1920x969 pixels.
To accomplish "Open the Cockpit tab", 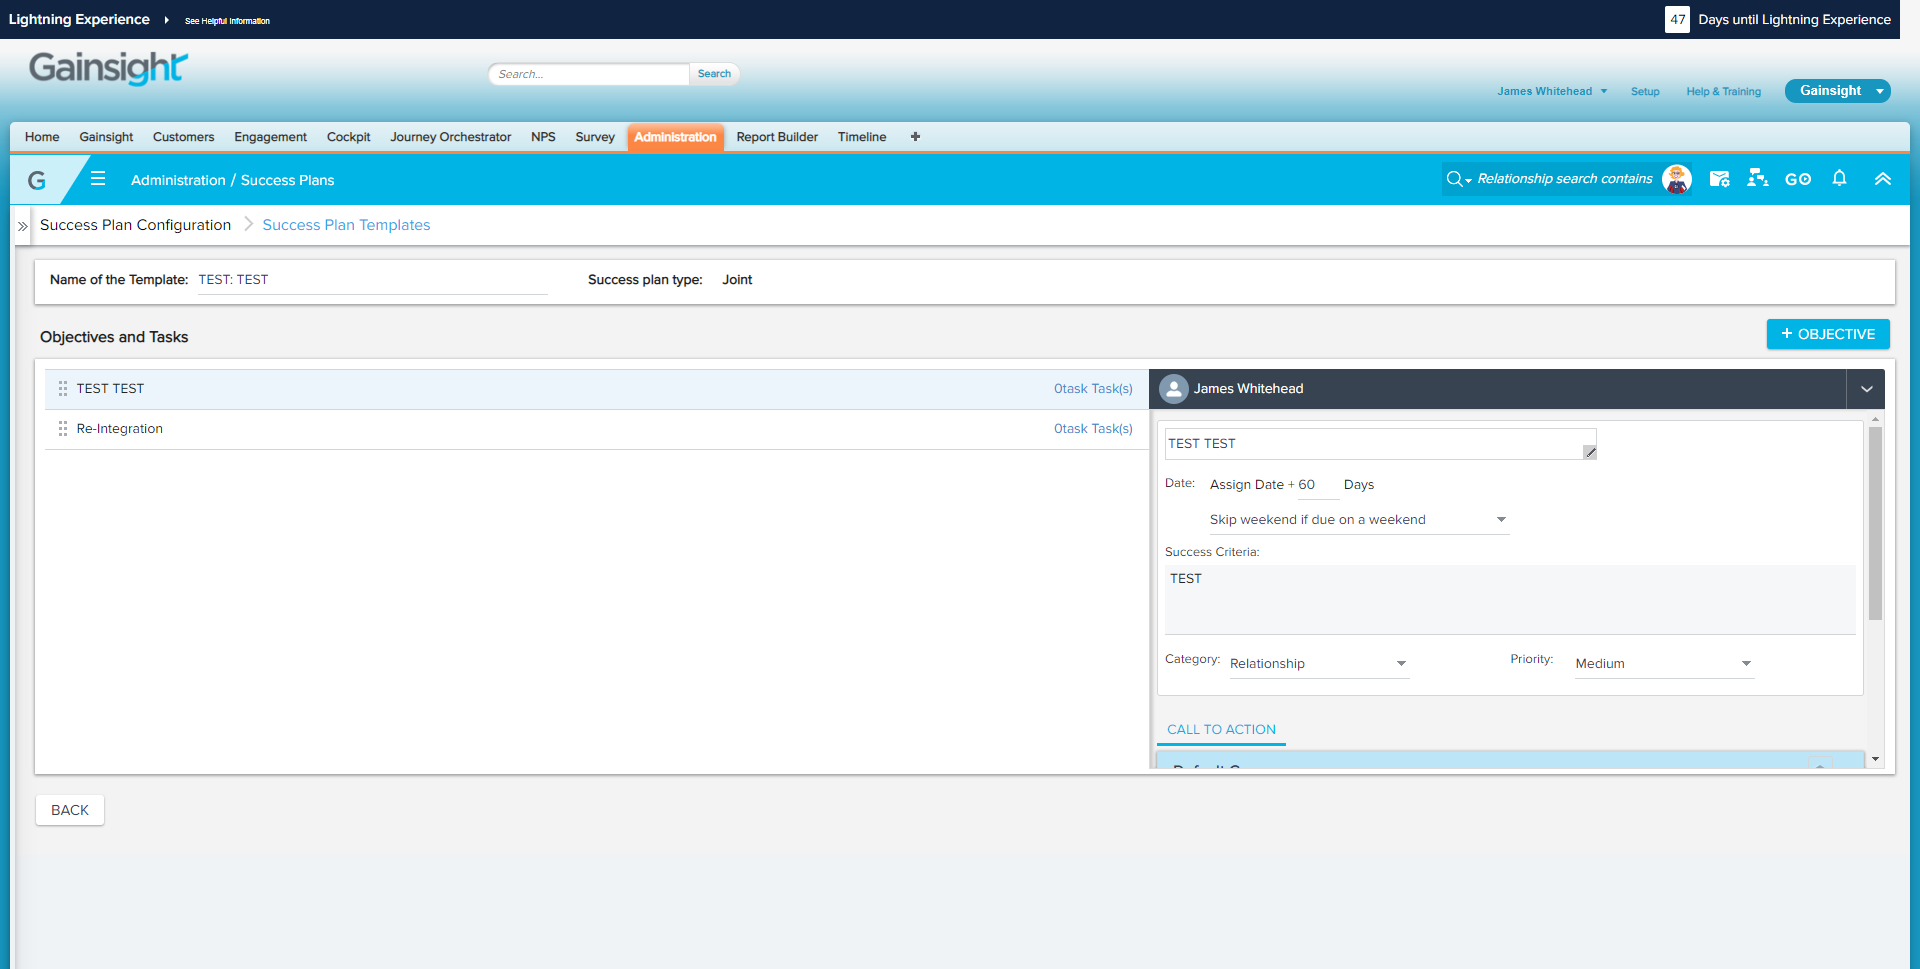I will tap(348, 137).
